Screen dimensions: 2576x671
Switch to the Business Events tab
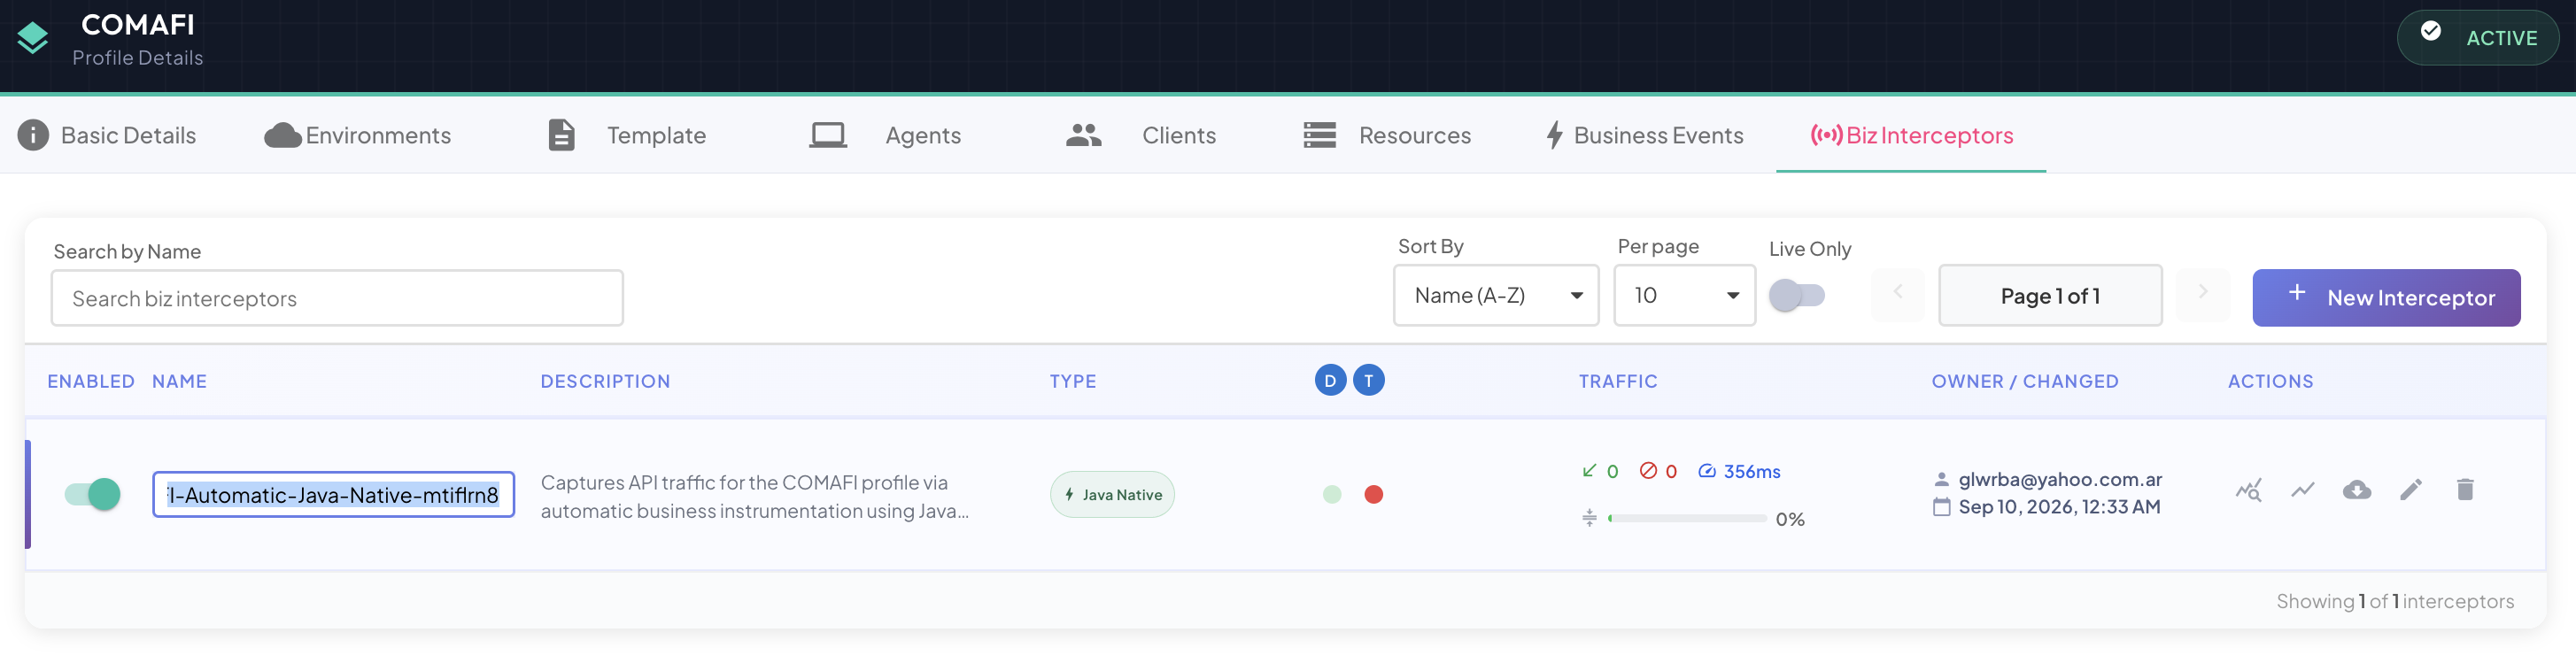point(1644,136)
